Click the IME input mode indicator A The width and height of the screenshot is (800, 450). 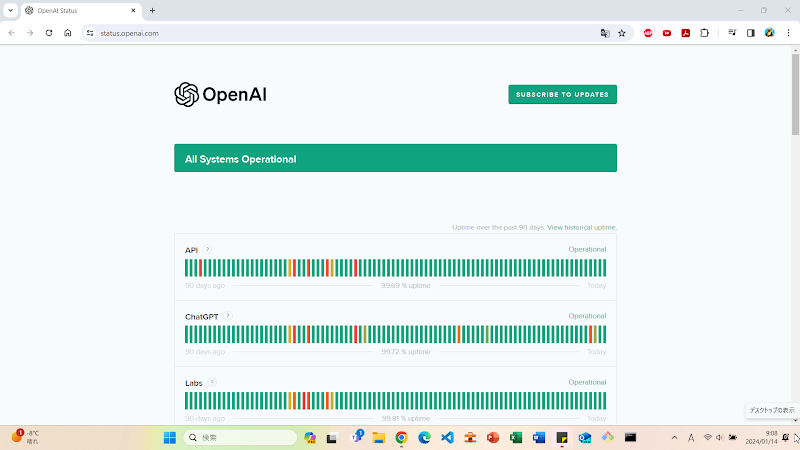click(x=691, y=438)
